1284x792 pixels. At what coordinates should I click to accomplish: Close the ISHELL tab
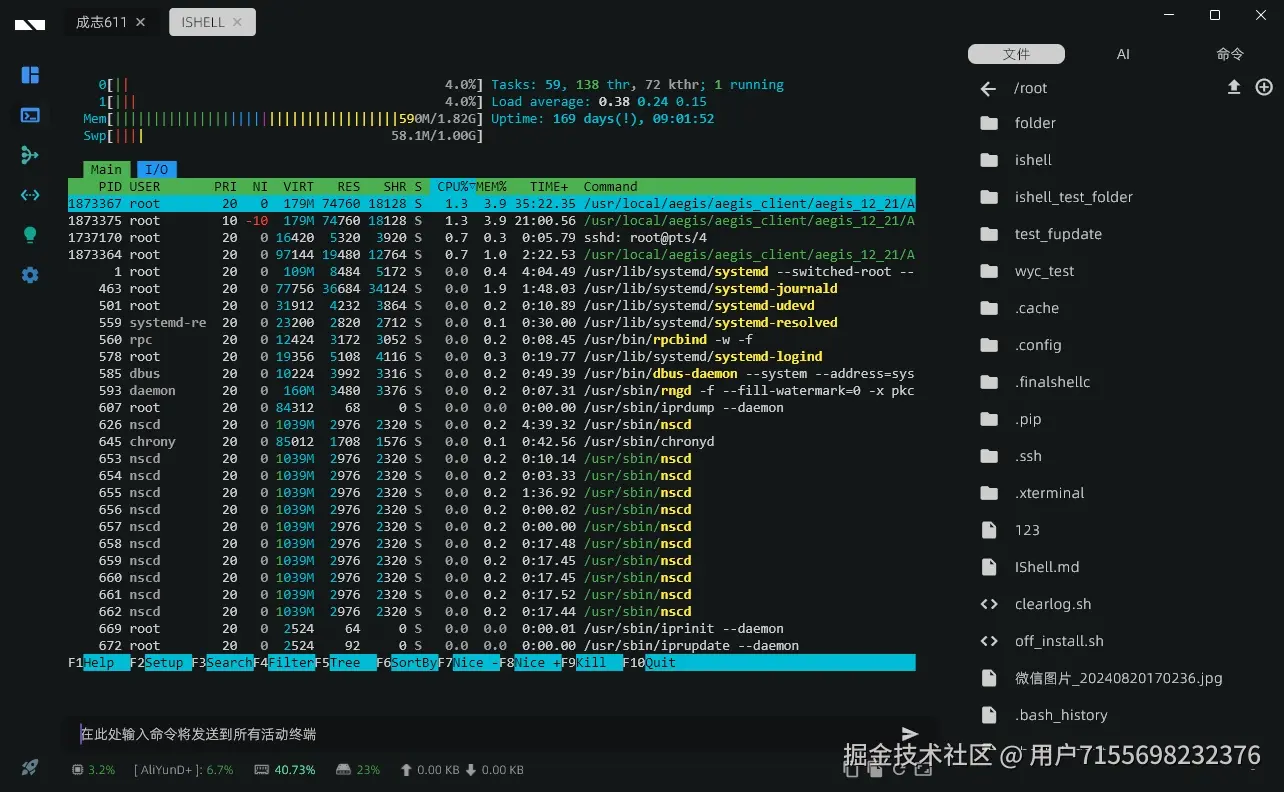(x=237, y=22)
